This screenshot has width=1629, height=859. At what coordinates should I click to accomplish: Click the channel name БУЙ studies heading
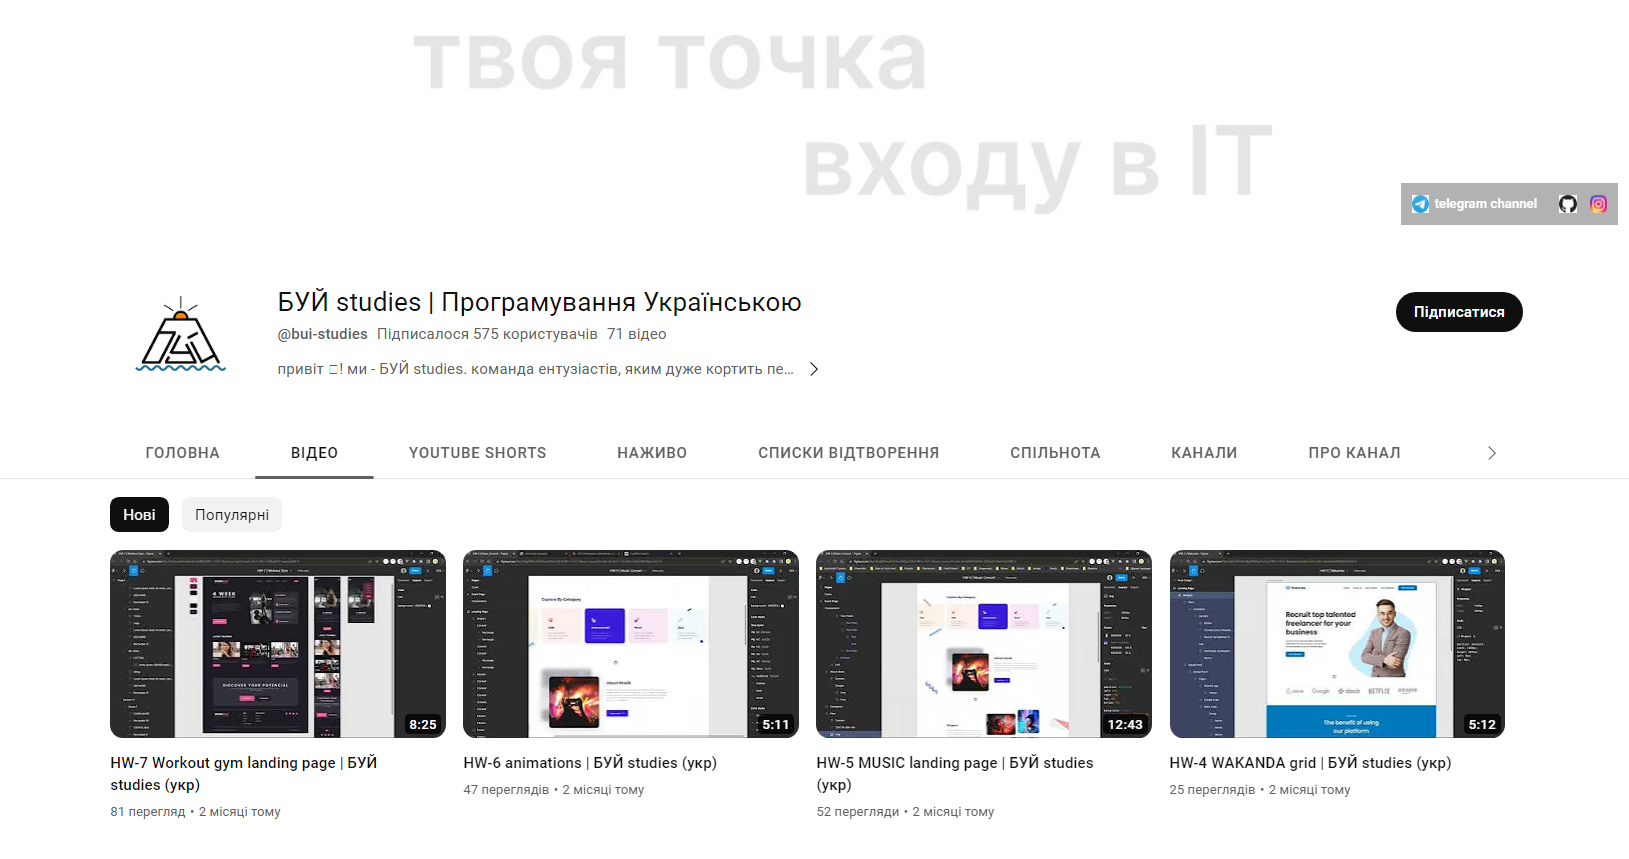tap(539, 302)
